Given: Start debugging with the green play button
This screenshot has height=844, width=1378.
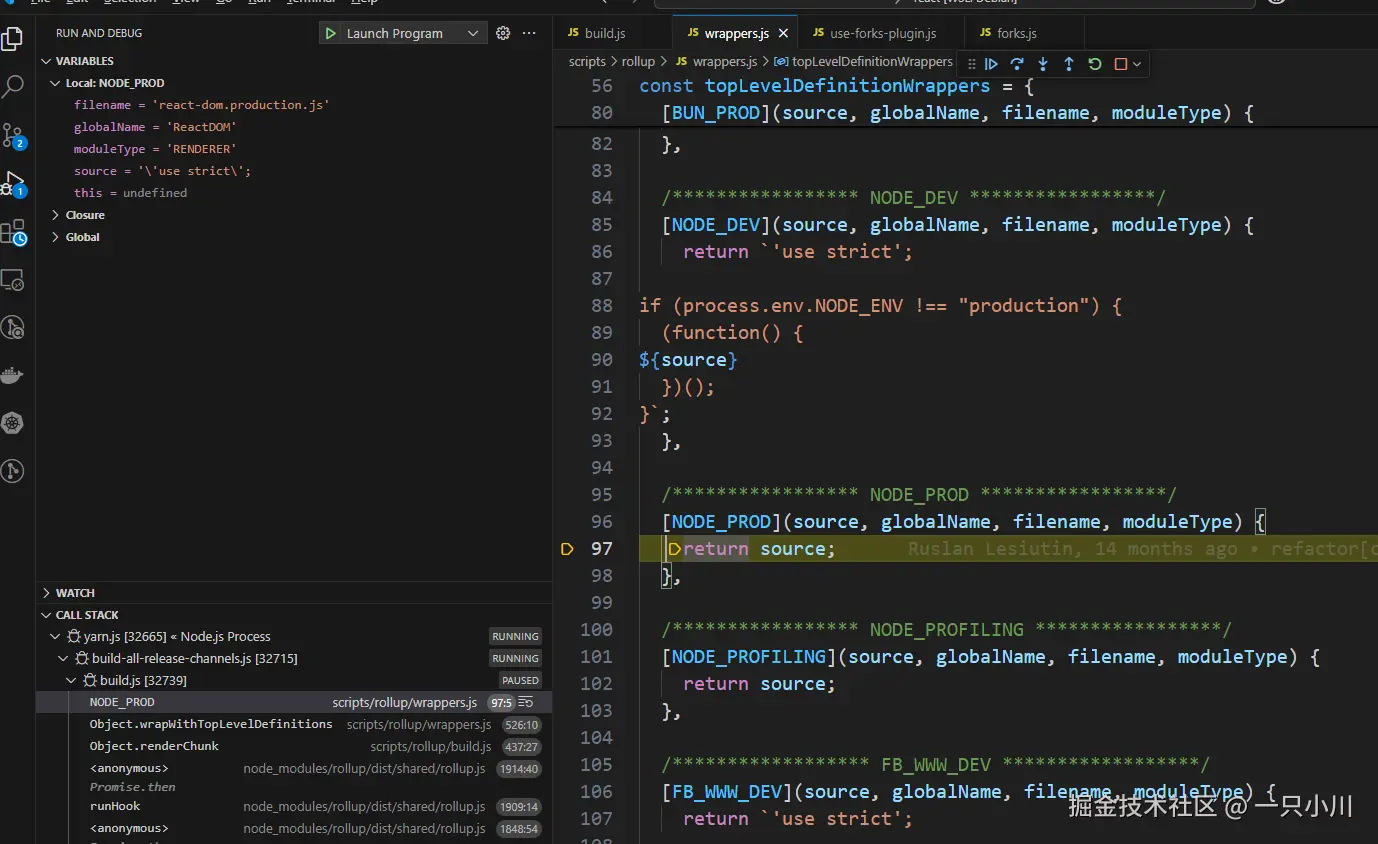Looking at the screenshot, I should (x=330, y=33).
